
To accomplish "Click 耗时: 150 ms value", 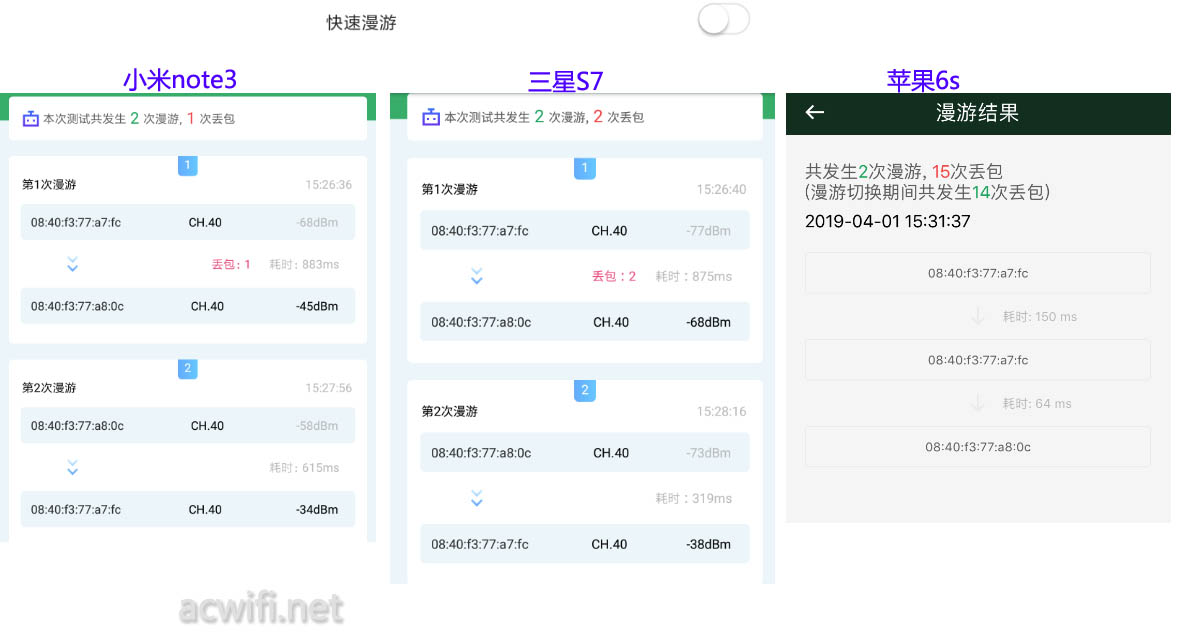I will [x=1040, y=316].
